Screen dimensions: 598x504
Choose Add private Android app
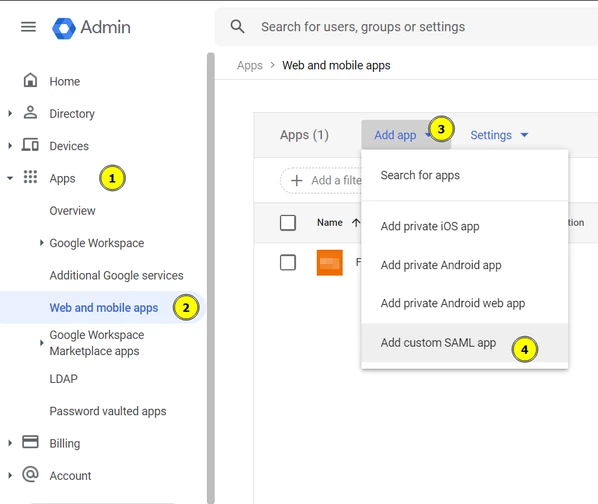click(465, 265)
